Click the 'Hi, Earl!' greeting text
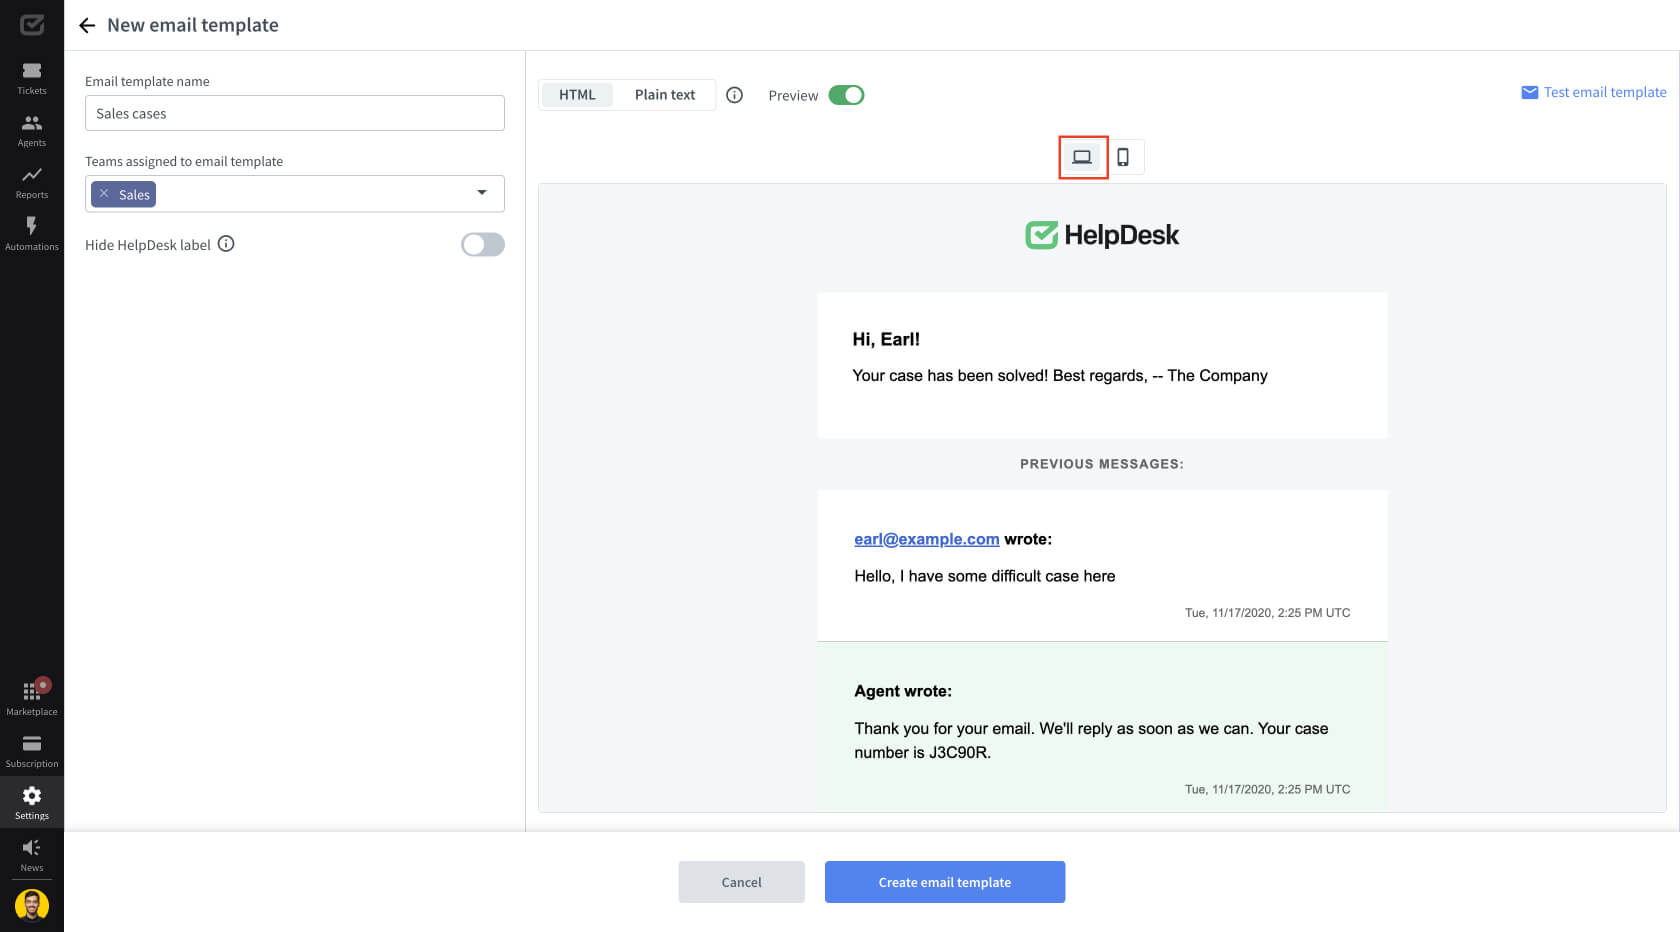 tap(886, 339)
